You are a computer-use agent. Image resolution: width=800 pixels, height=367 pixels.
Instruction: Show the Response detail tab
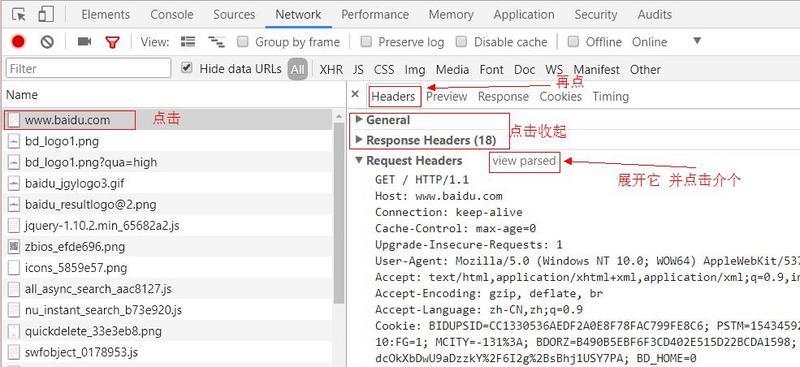pos(503,96)
